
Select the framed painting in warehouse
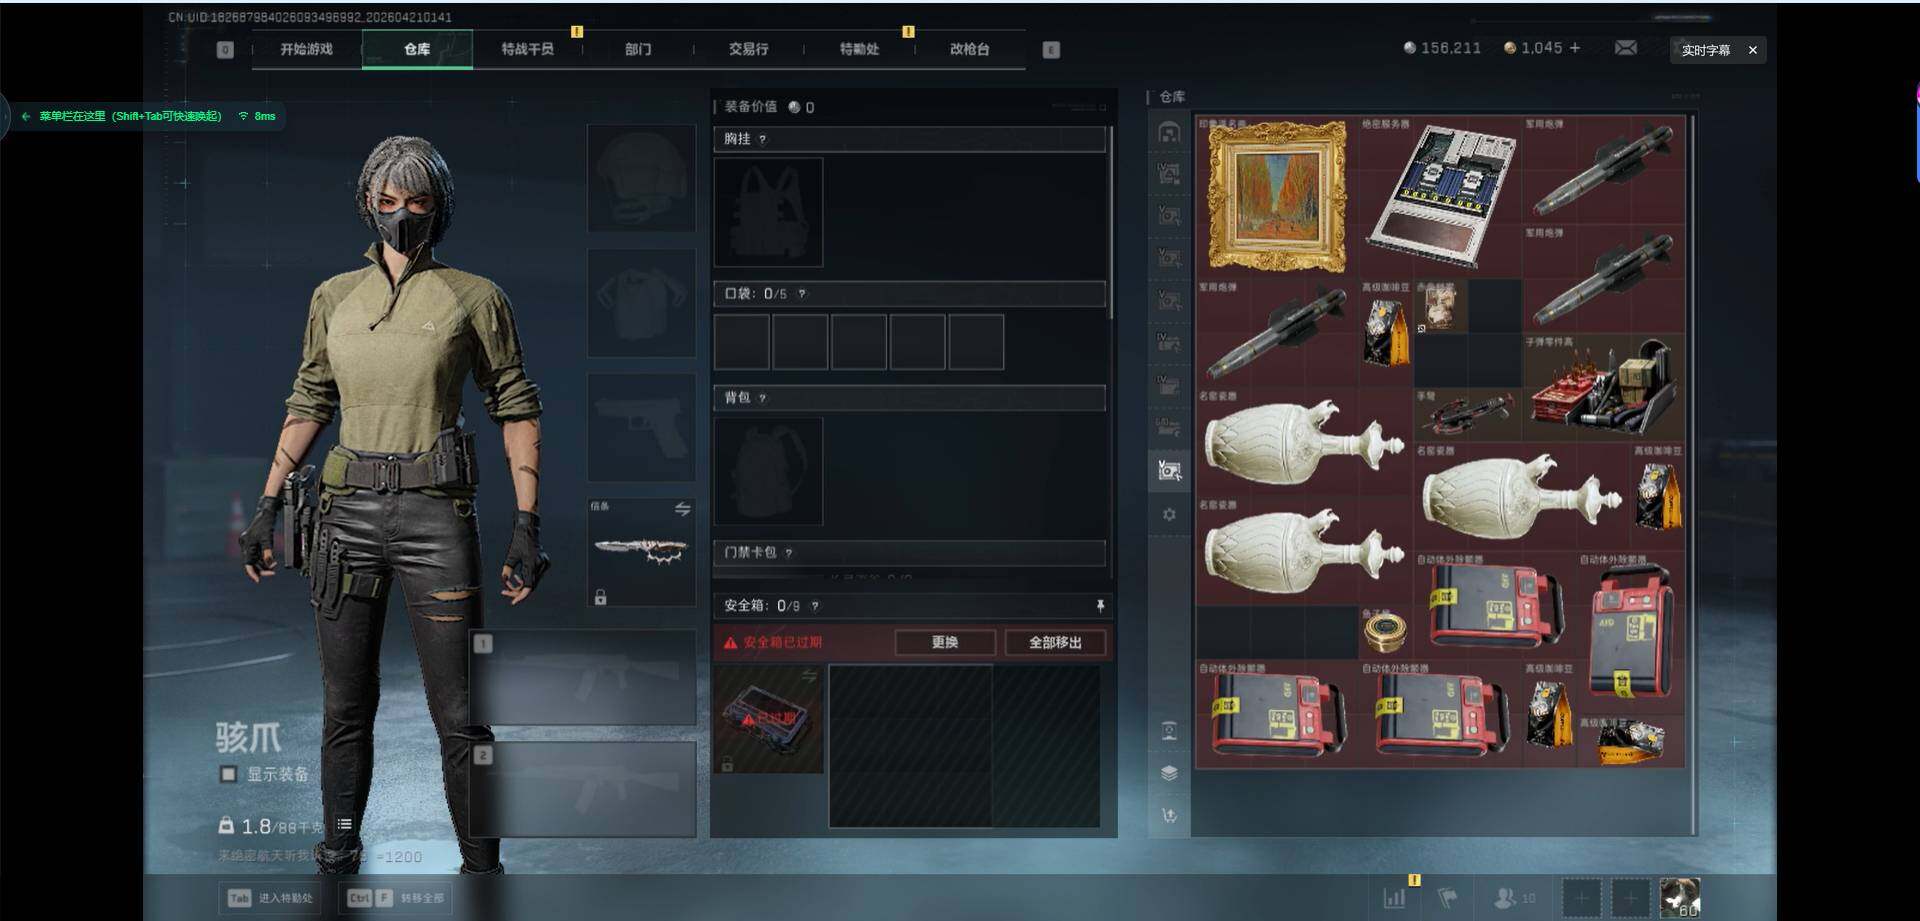1276,196
